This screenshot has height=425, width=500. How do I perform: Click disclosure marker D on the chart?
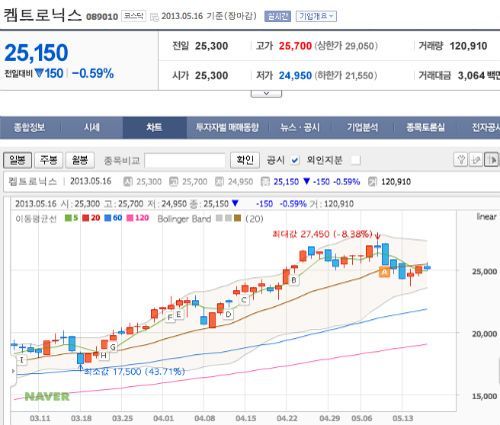228,314
